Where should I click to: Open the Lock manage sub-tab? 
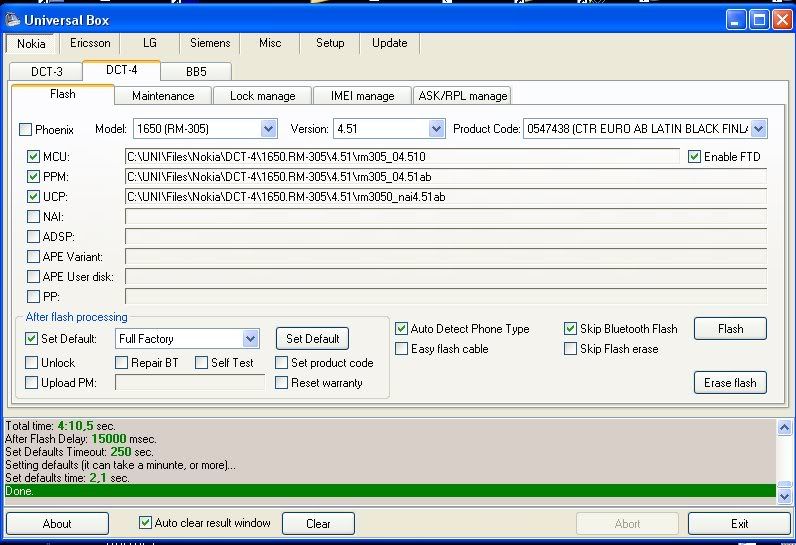(x=262, y=96)
